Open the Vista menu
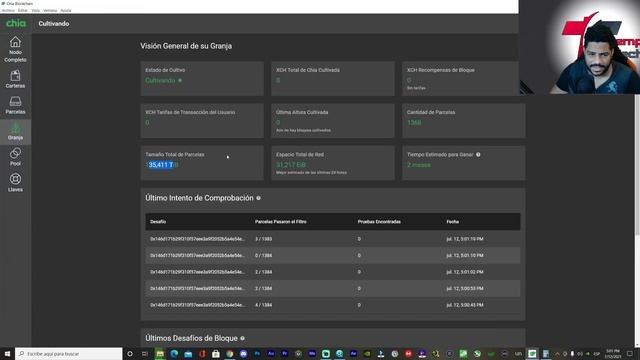Viewport: 640px width, 360px height. coord(36,10)
